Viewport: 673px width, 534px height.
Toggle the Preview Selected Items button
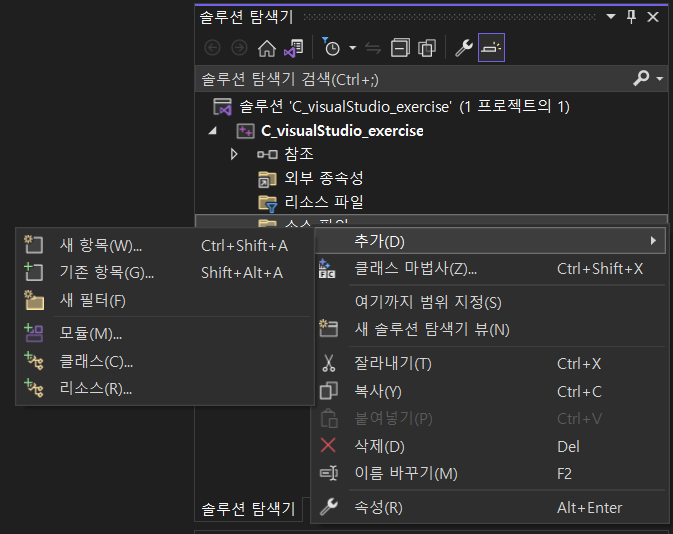click(491, 48)
